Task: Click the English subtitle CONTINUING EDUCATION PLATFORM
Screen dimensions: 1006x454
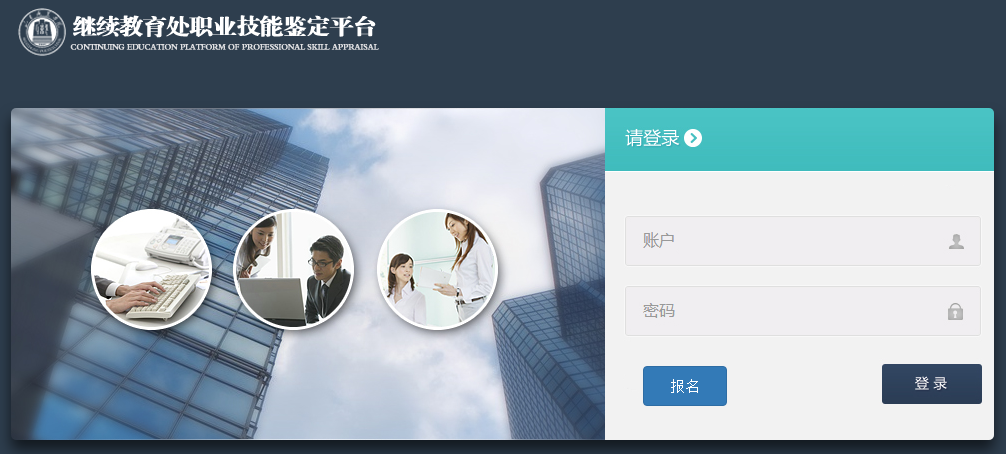Action: [x=225, y=47]
